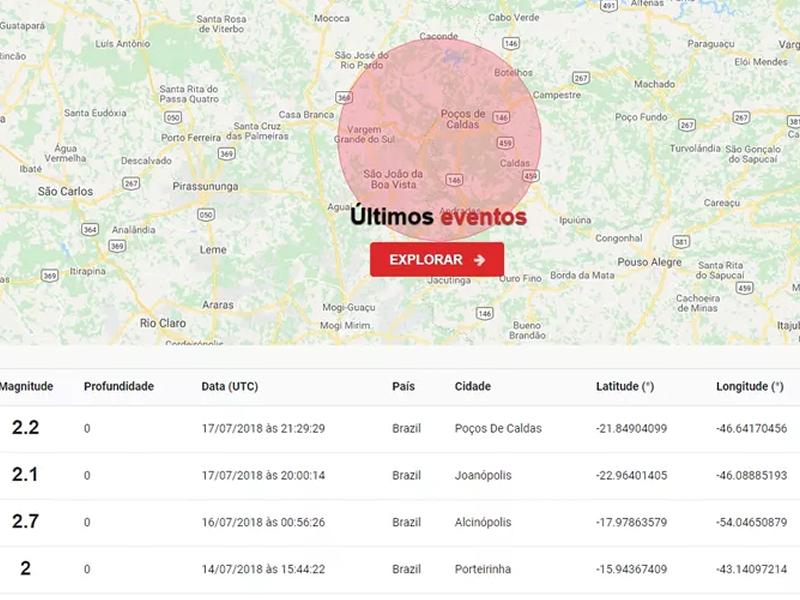Viewport: 800px width, 600px height.
Task: Click the São Carlos label on the map
Action: (x=65, y=191)
